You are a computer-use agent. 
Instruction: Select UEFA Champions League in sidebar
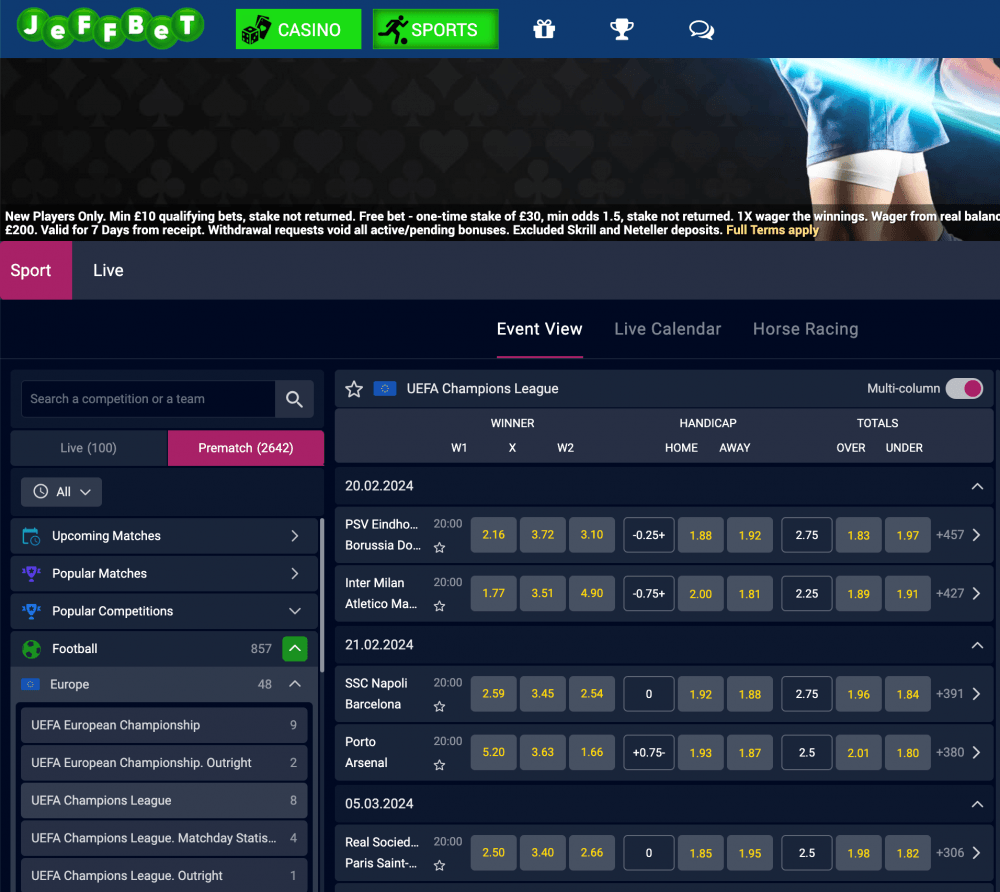164,800
